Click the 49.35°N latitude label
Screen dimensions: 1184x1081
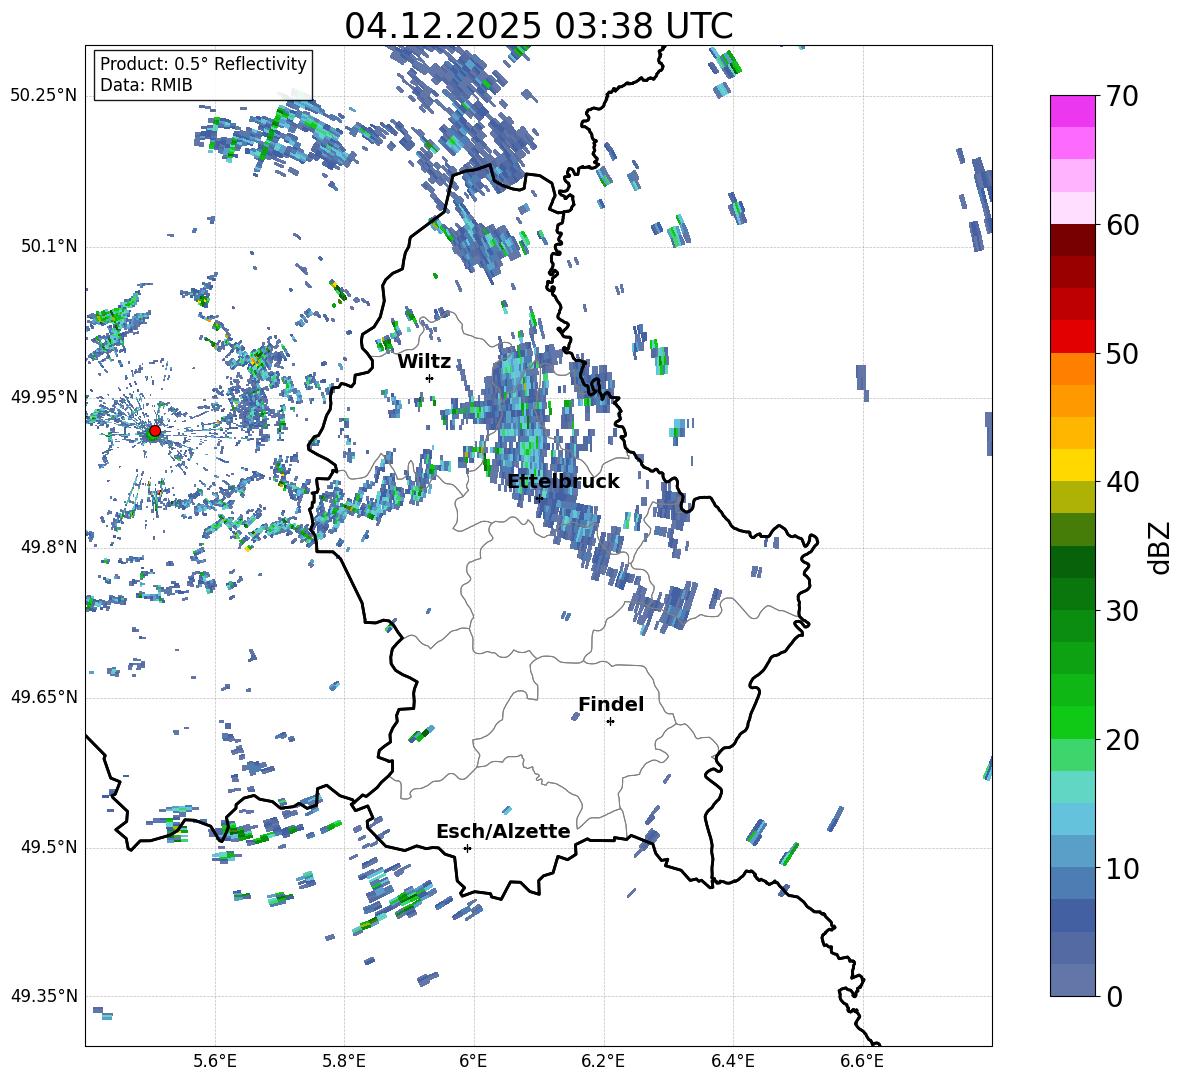[x=44, y=996]
